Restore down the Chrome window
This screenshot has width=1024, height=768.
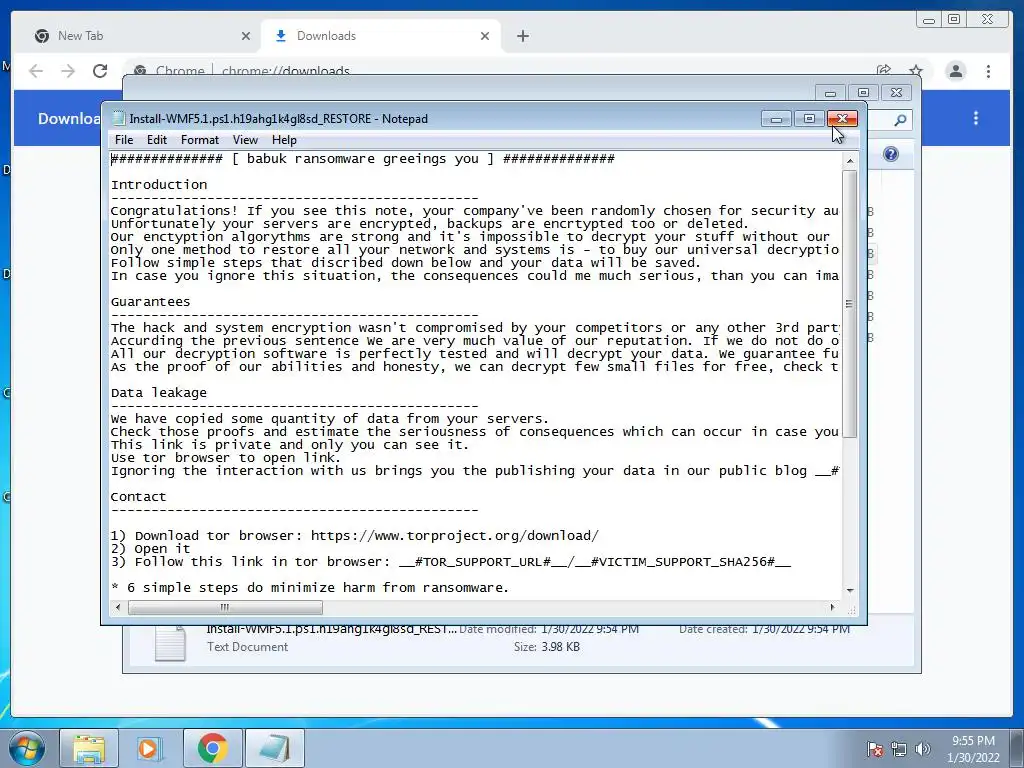pyautogui.click(x=953, y=20)
